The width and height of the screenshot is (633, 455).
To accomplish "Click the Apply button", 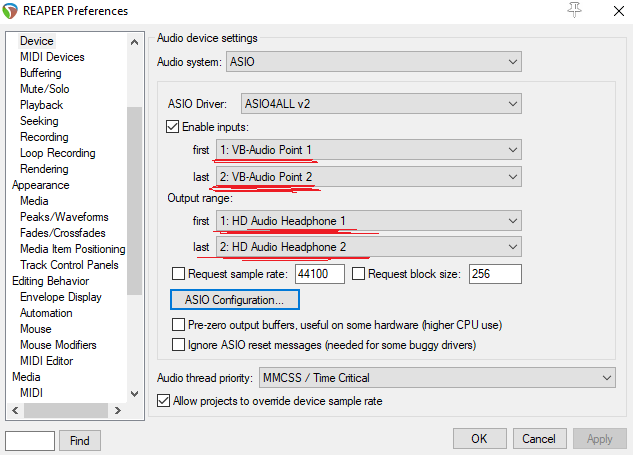I will click(599, 439).
